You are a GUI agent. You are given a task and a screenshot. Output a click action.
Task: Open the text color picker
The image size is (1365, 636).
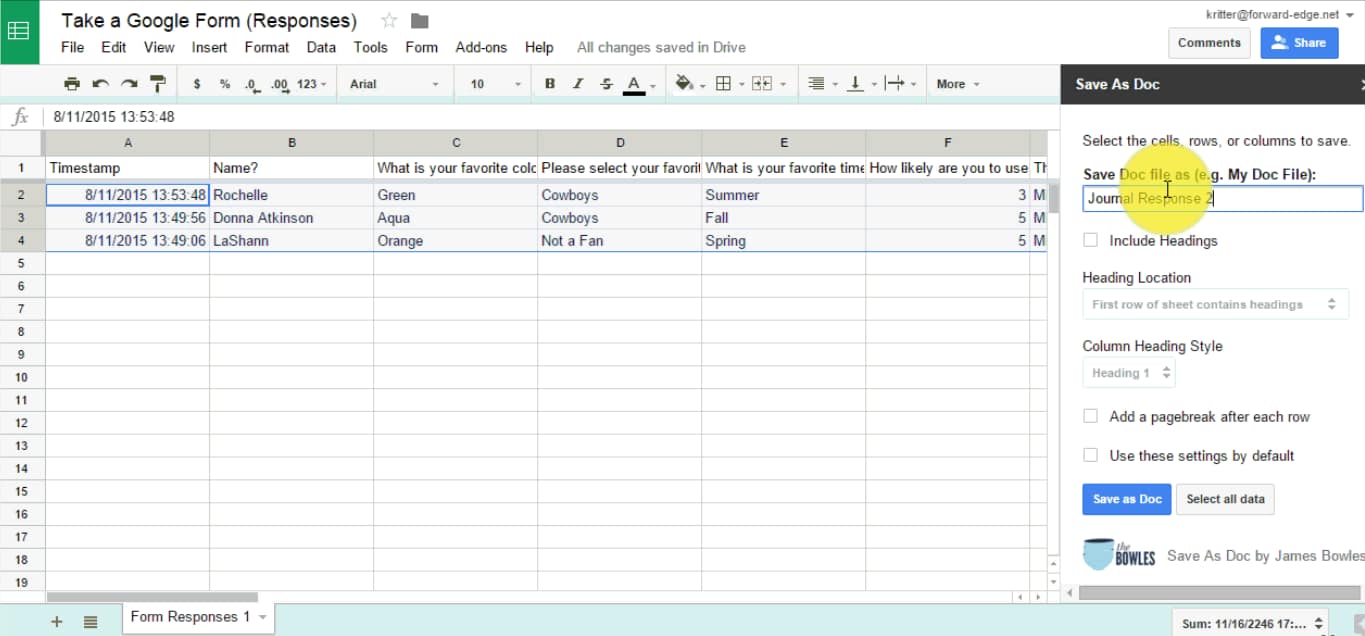coord(634,84)
